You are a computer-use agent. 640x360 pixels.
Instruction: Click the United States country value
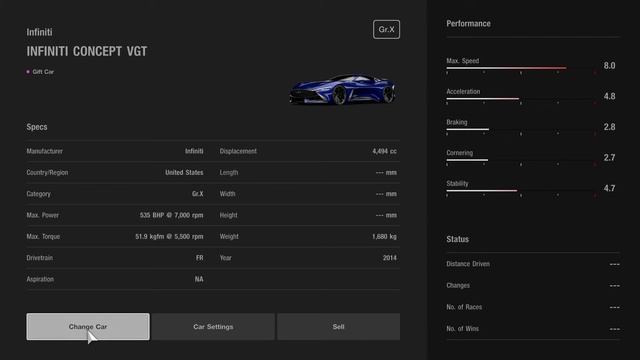point(184,173)
